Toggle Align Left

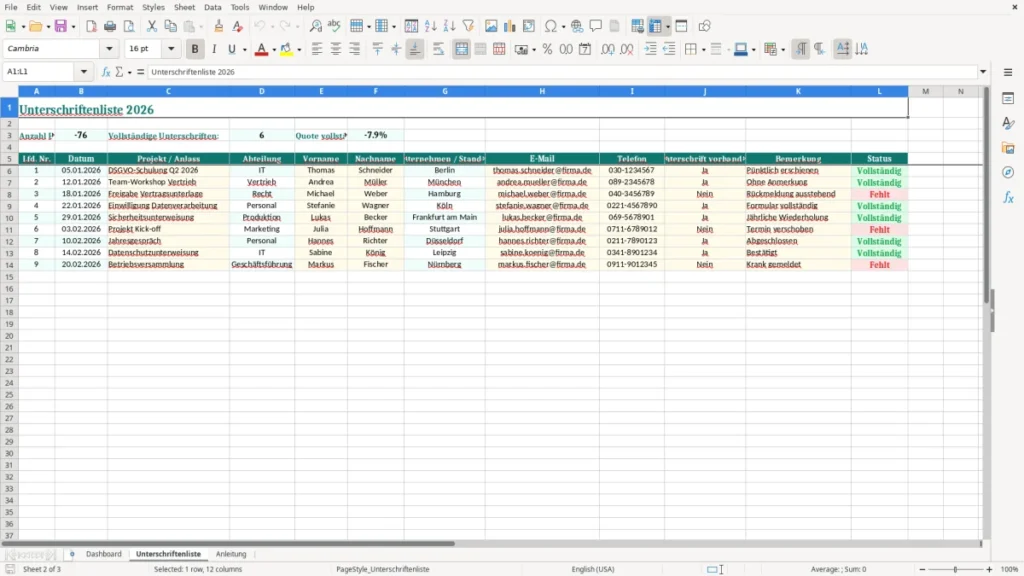(317, 49)
